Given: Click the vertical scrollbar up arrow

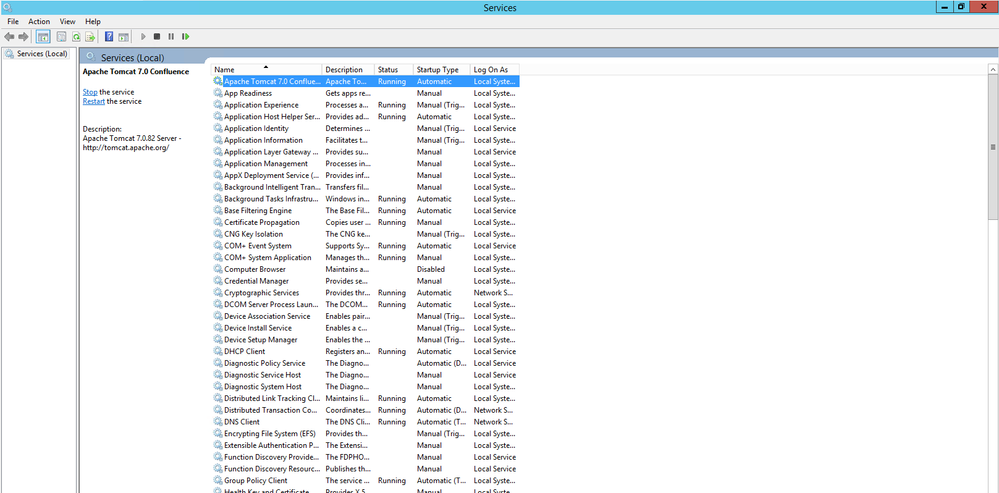Looking at the screenshot, I should pyautogui.click(x=993, y=68).
